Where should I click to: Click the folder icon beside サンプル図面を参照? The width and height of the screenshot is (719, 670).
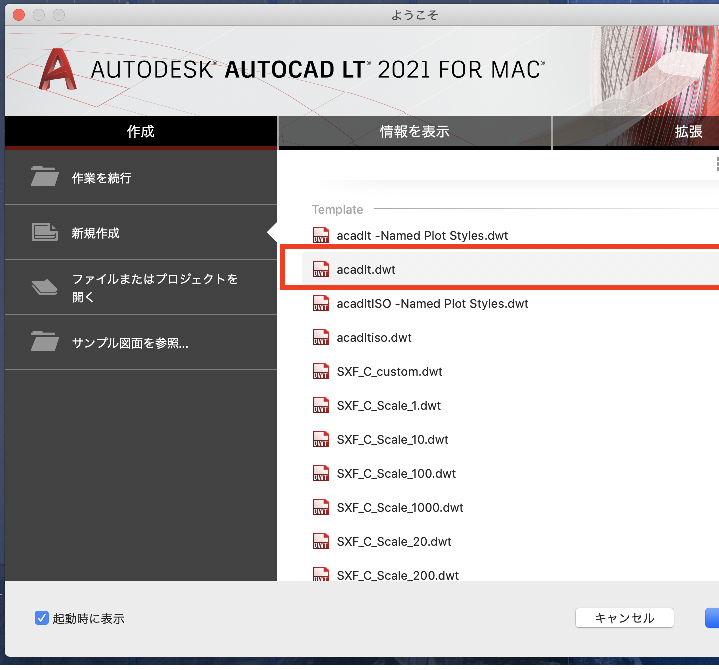pyautogui.click(x=44, y=341)
